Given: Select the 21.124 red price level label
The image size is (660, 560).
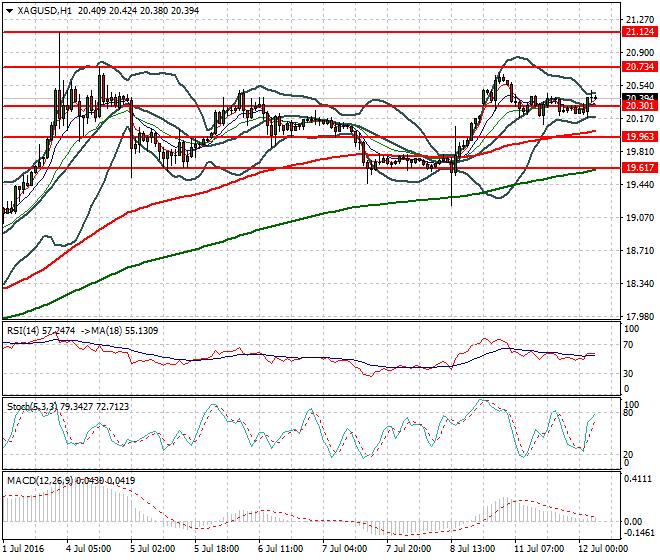Looking at the screenshot, I should pyautogui.click(x=639, y=32).
